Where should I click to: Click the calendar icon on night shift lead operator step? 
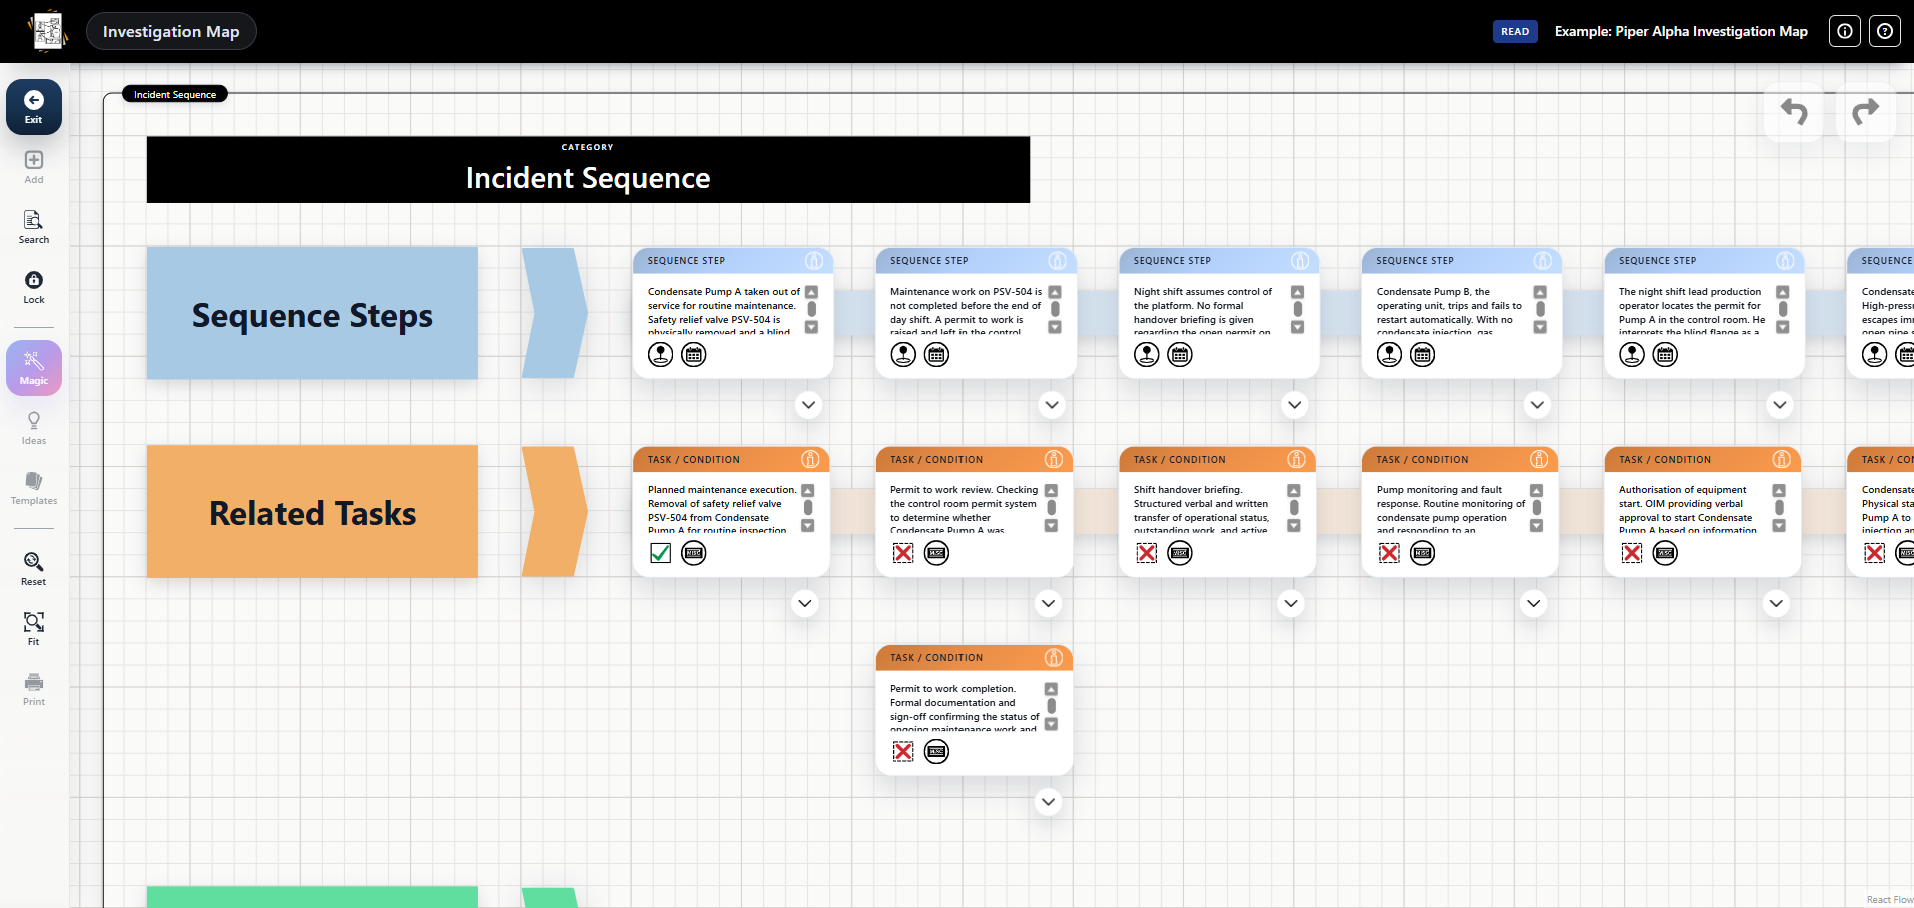1665,354
